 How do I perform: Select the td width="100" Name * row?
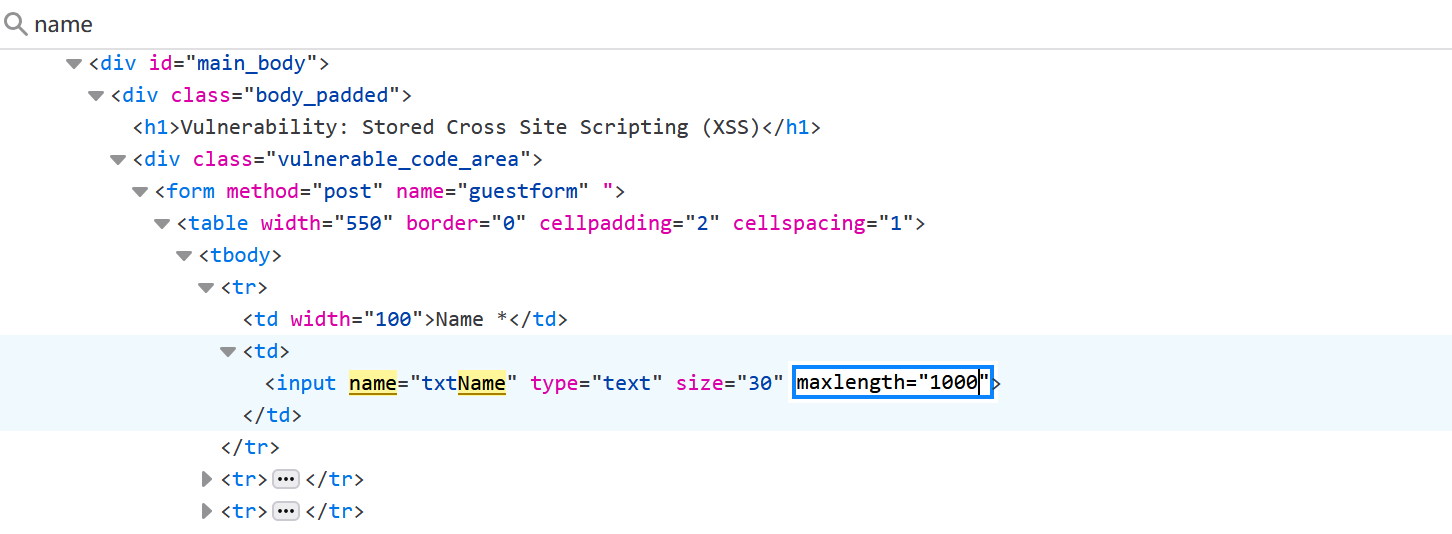click(405, 320)
